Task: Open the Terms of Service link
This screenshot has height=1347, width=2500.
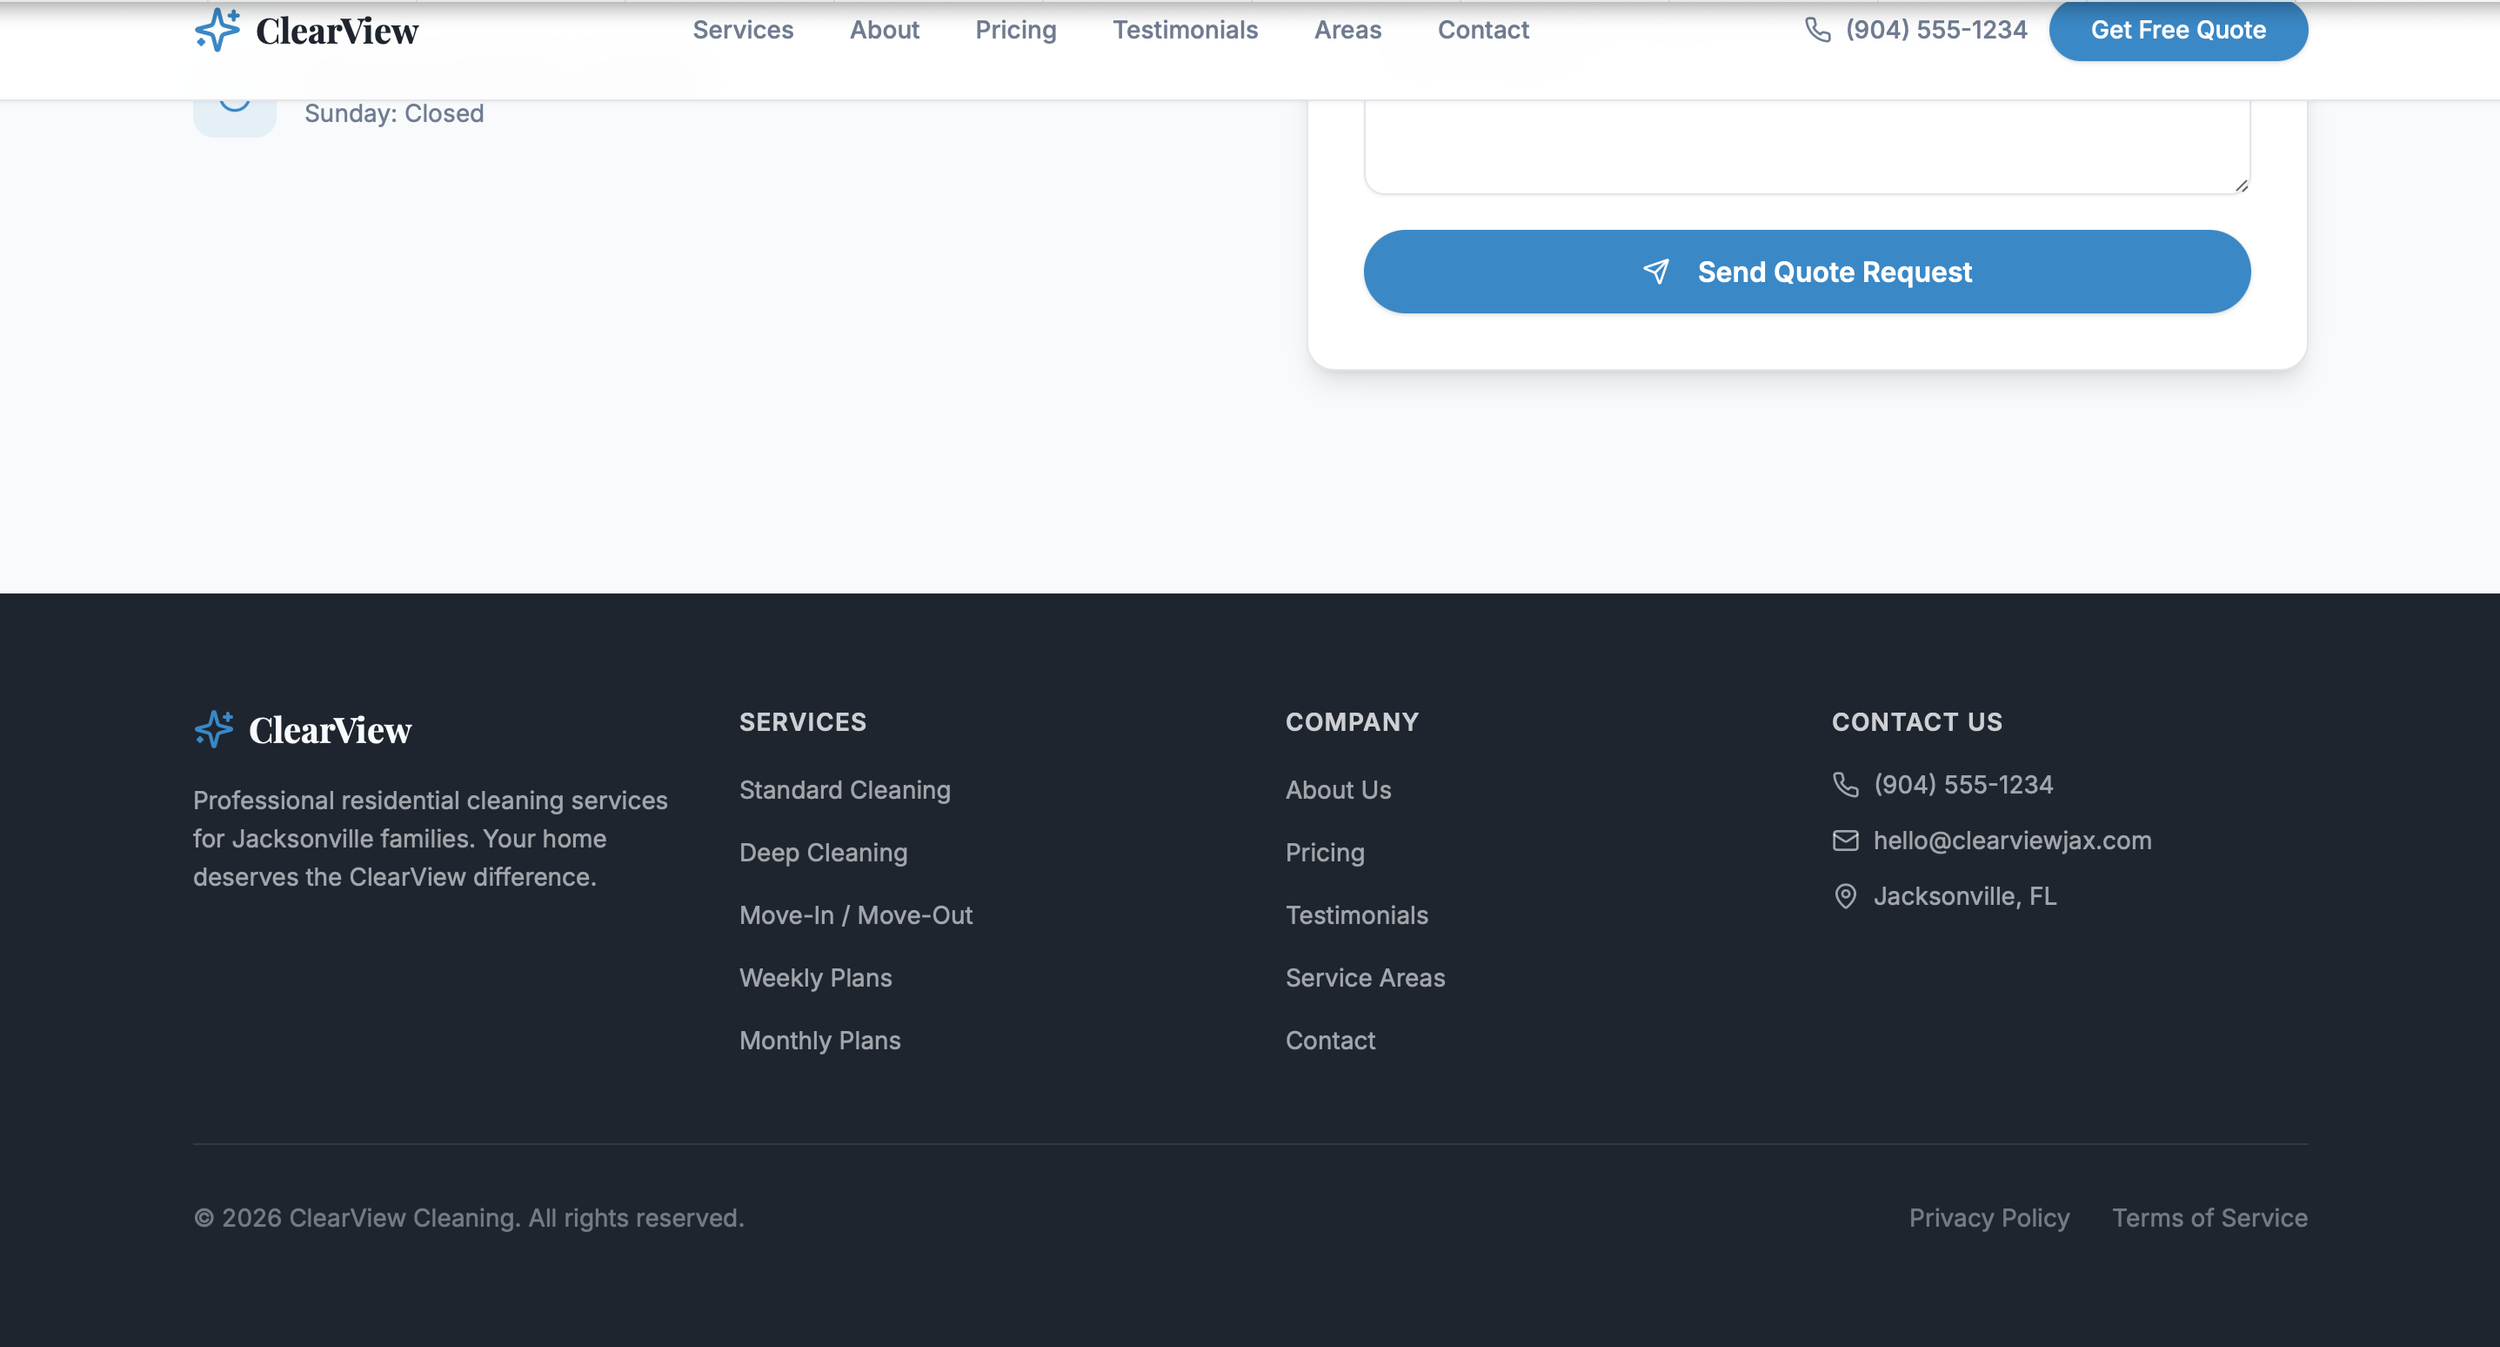Action: [x=2209, y=1218]
